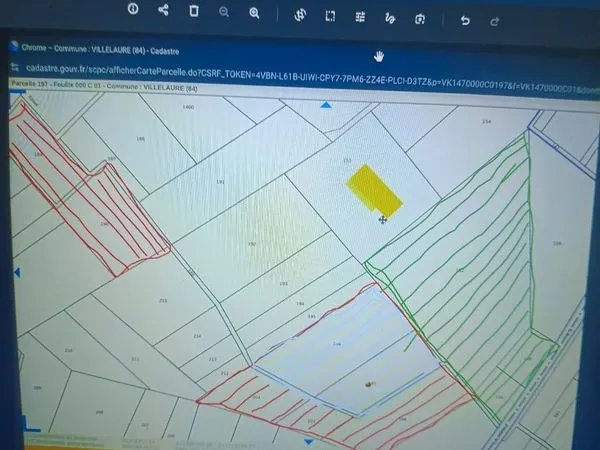600x450 pixels.
Task: Click parcel label 215
Action: tap(163, 301)
